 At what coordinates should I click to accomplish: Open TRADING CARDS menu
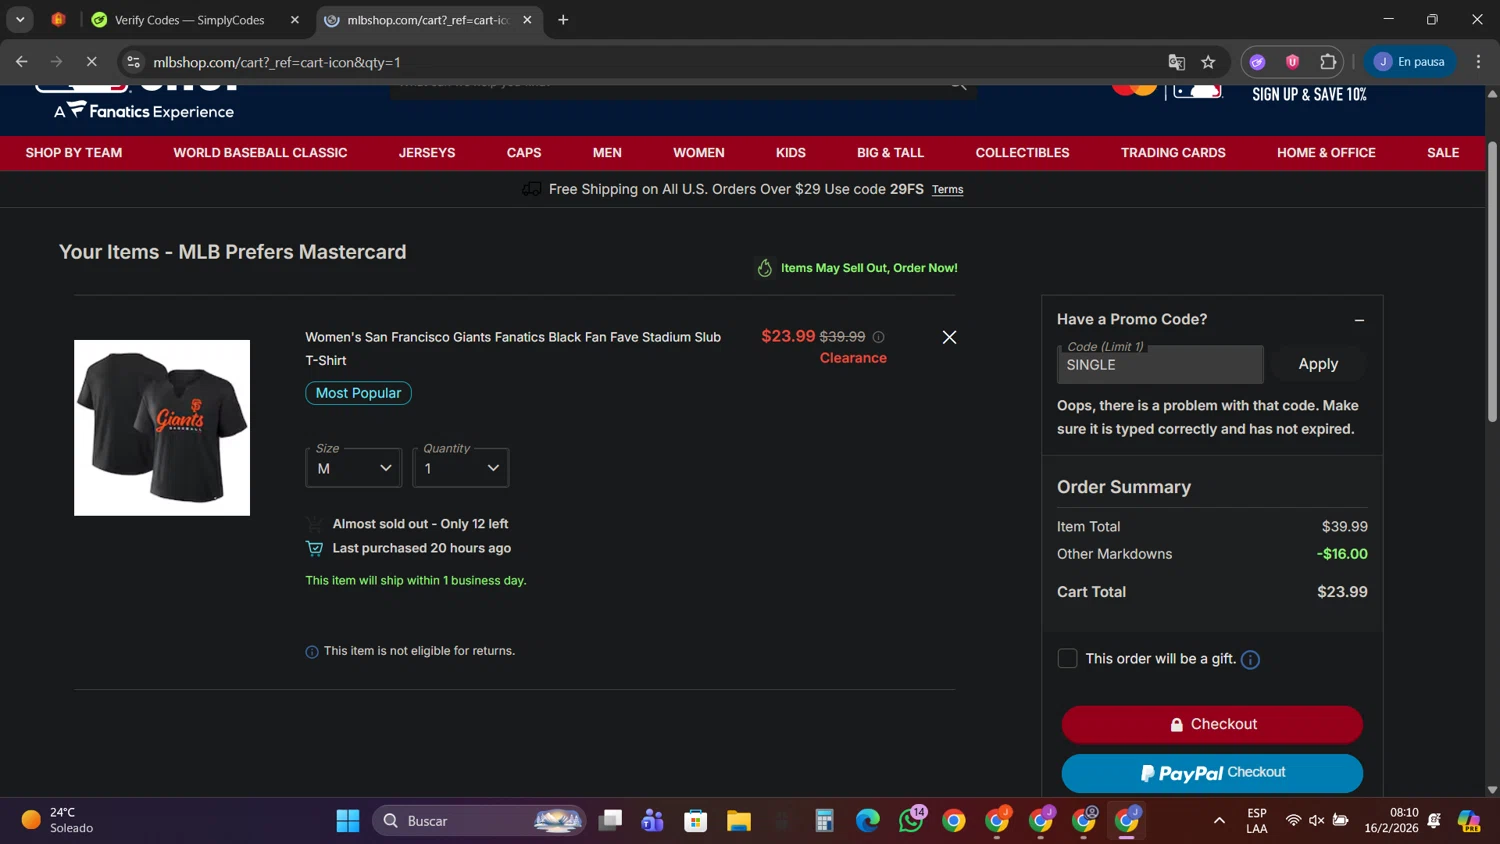1173,153
